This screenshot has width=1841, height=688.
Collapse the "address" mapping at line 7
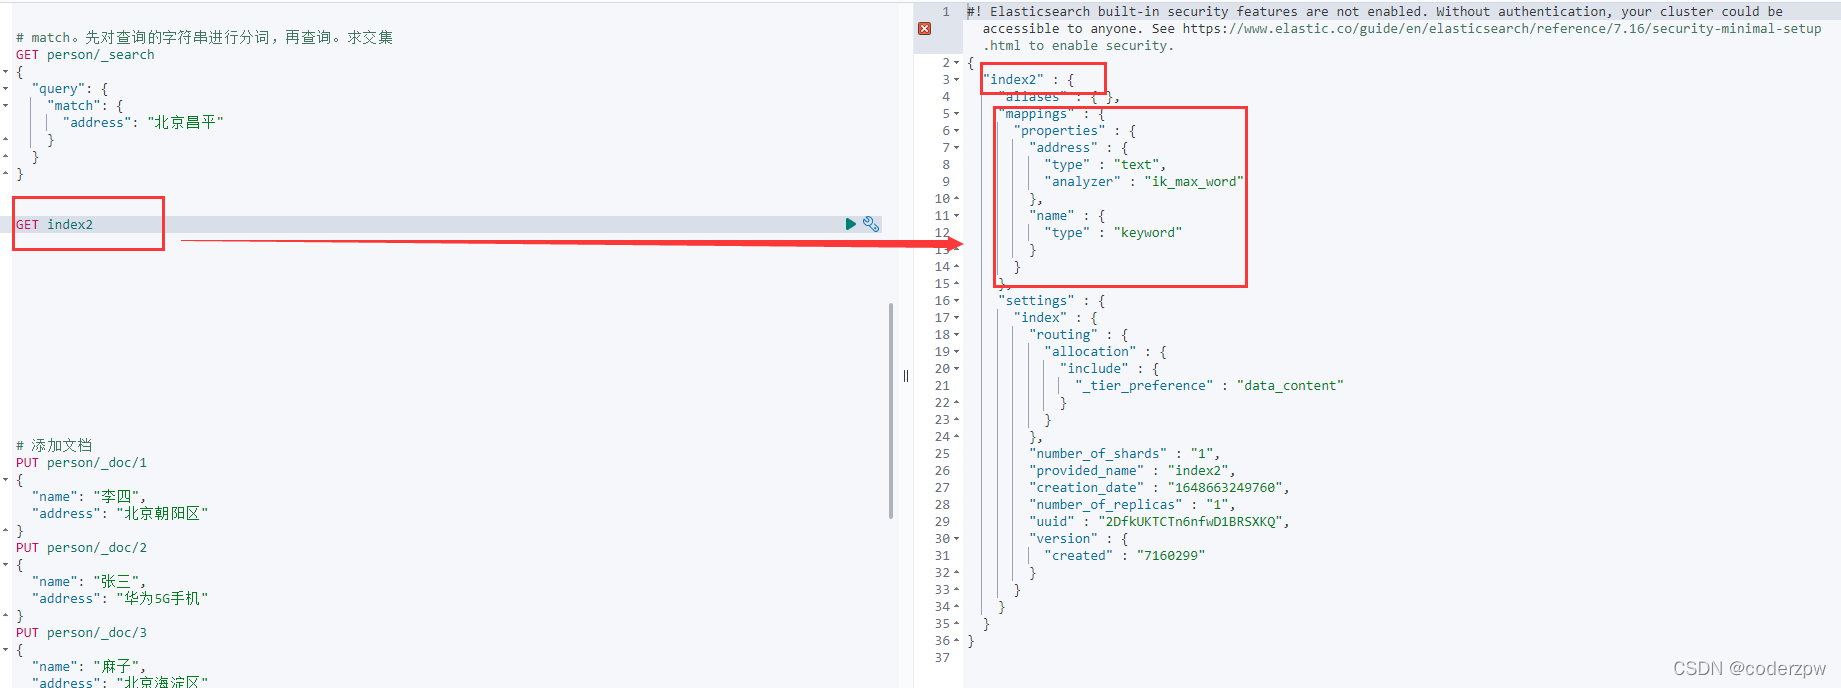coord(956,148)
